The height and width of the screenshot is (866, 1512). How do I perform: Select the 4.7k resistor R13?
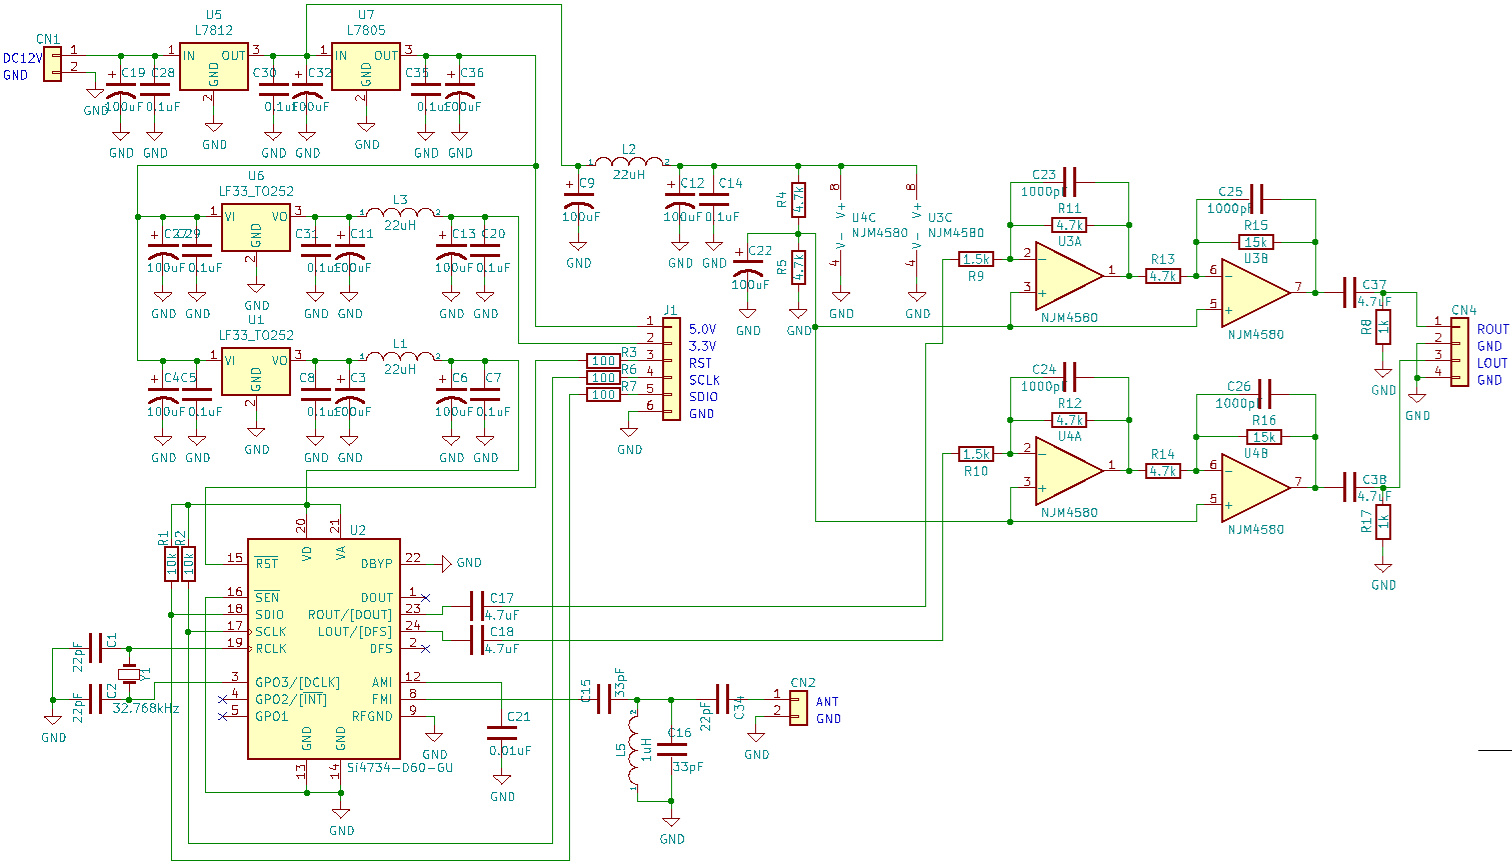1162,276
